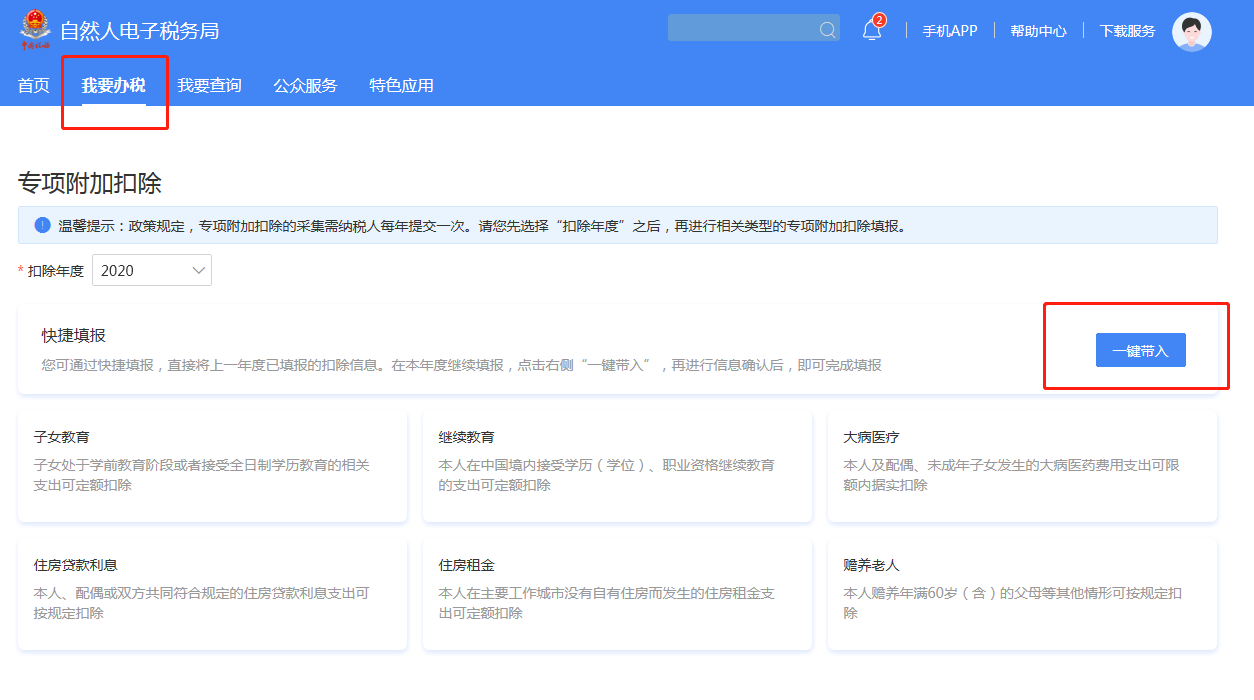Image resolution: width=1254 pixels, height=700 pixels.
Task: Click the search magnifier icon
Action: (827, 30)
